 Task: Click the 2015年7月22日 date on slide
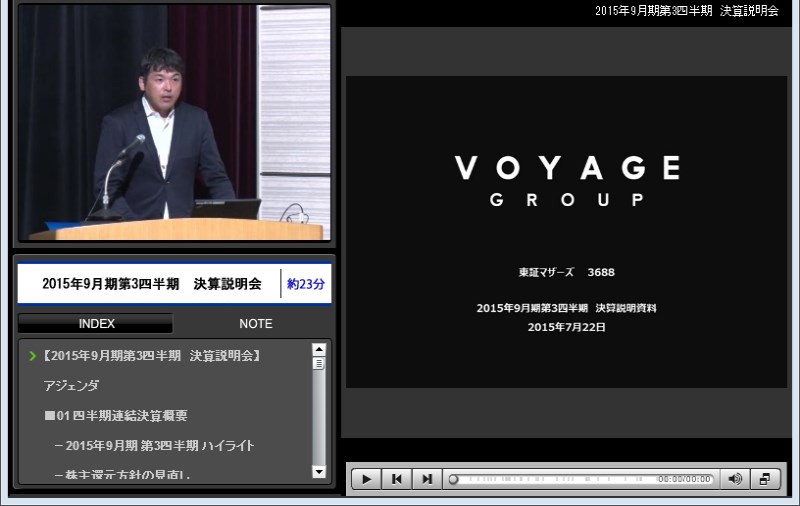(x=566, y=327)
